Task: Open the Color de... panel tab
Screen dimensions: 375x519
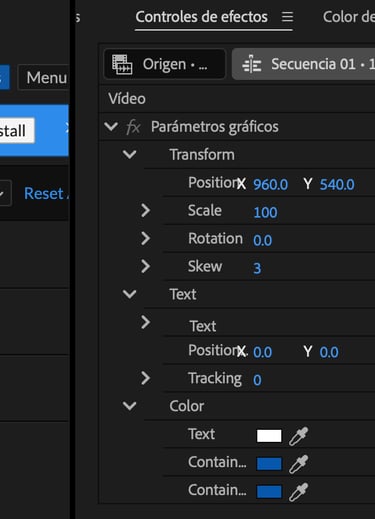Action: tap(349, 17)
